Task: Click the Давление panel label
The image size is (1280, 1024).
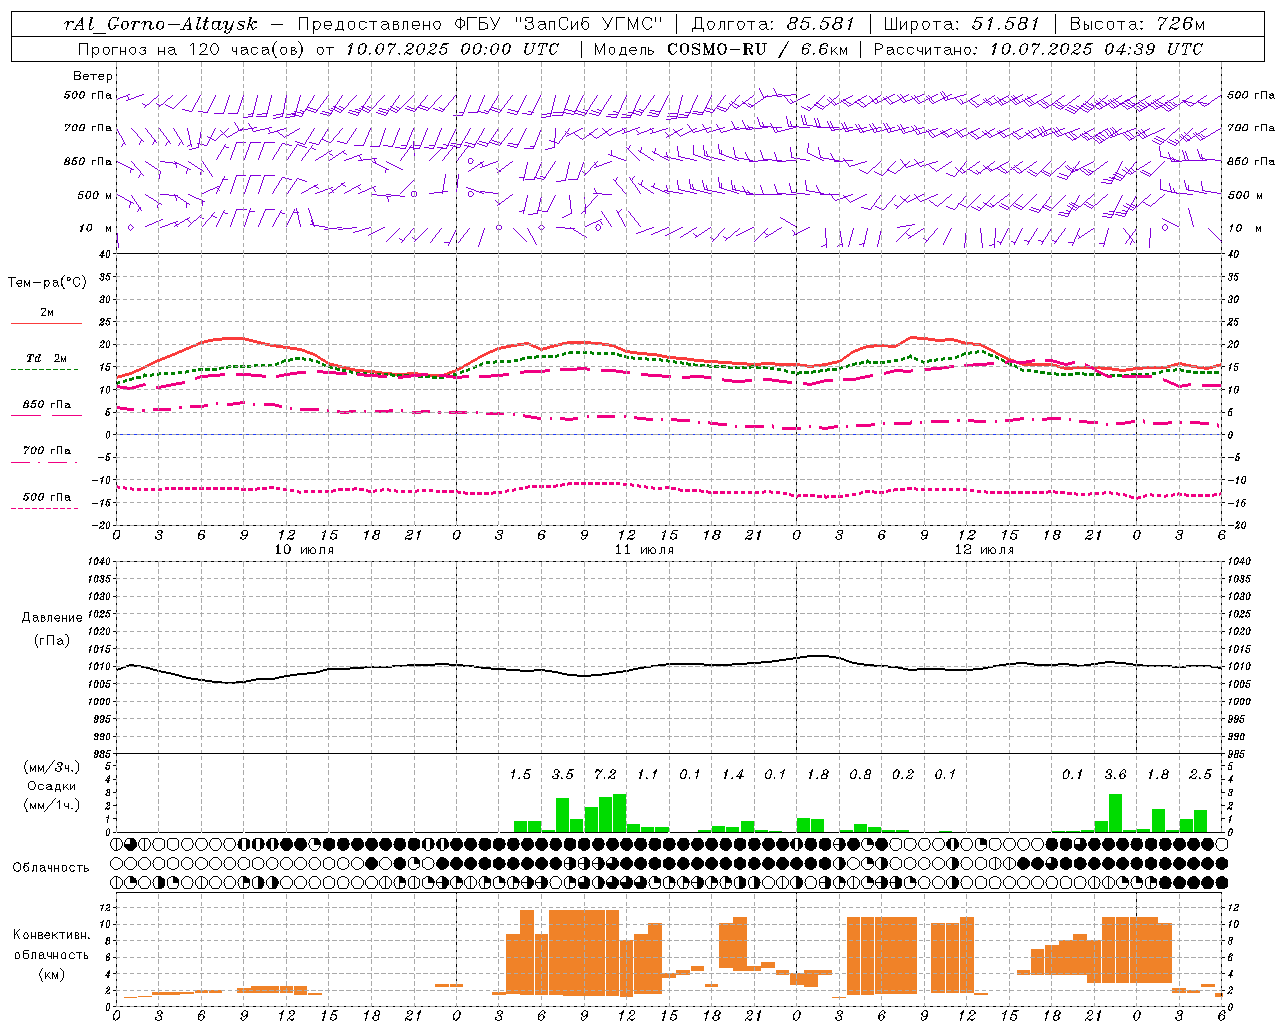Action: [x=52, y=618]
